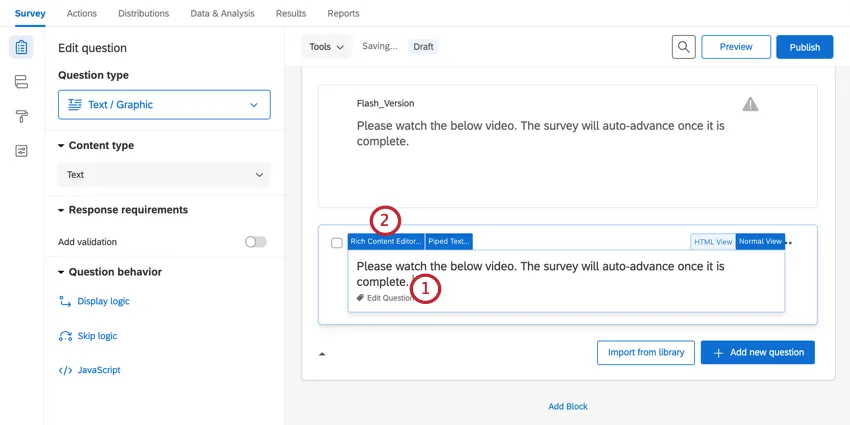Open the Tools dropdown menu
Viewport: 850px width, 425px height.
[327, 47]
